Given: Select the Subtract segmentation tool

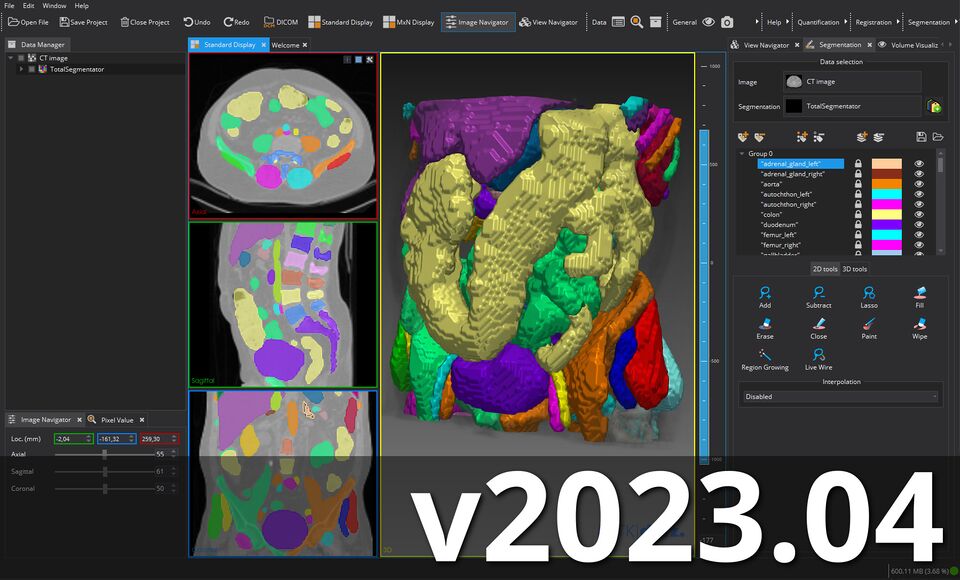Looking at the screenshot, I should point(818,296).
